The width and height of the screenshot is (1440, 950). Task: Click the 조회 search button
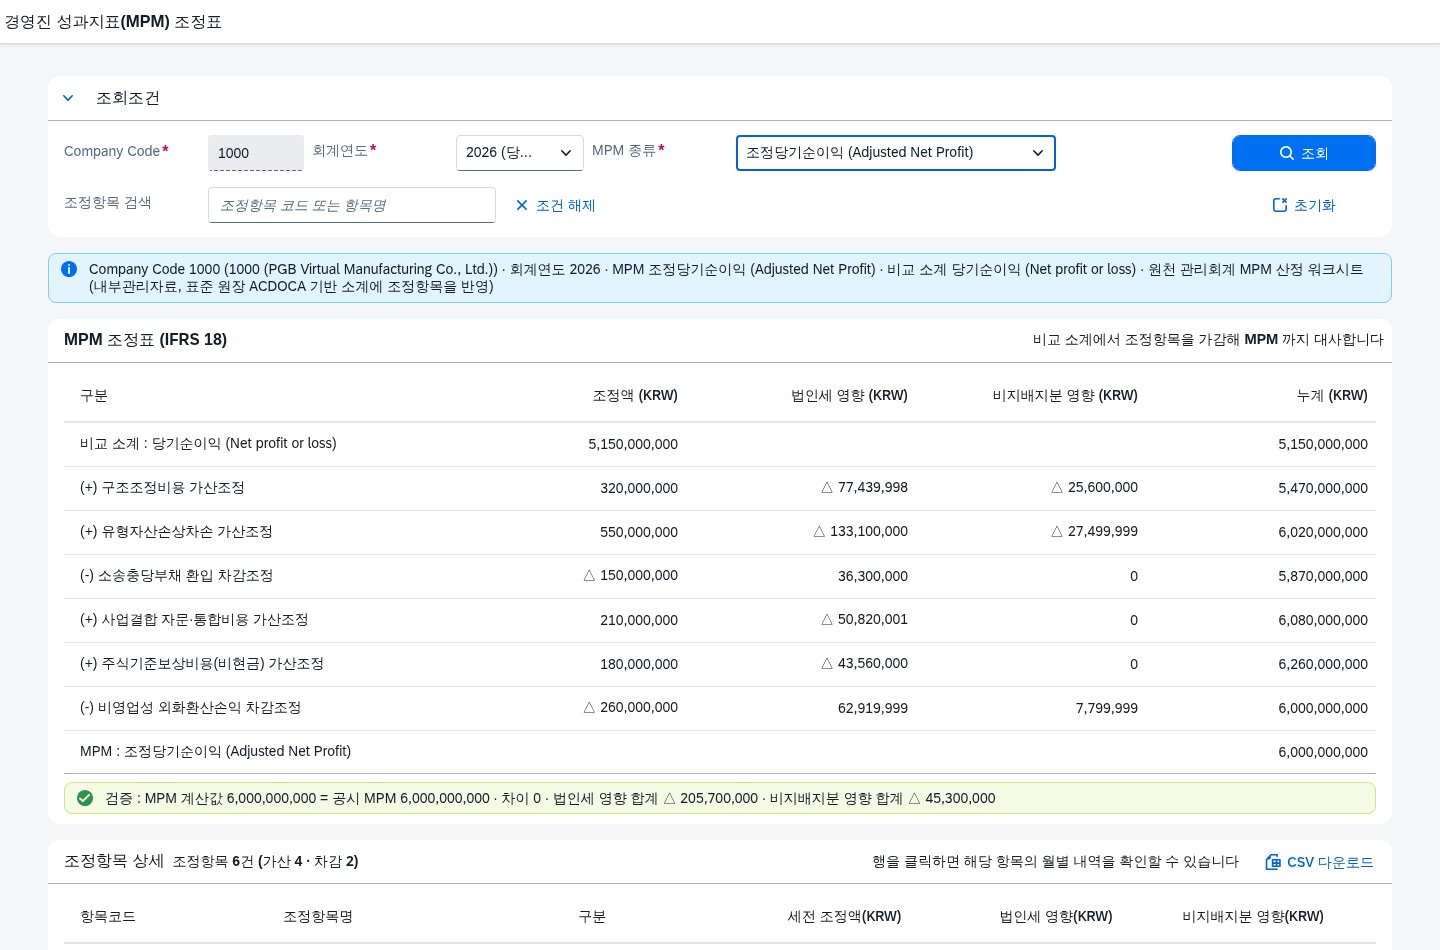point(1304,153)
